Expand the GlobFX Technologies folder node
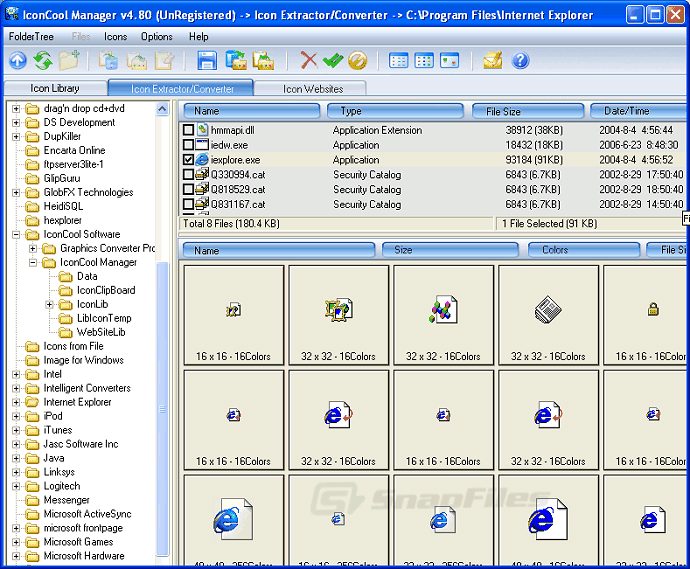Image resolution: width=690 pixels, height=569 pixels. click(x=16, y=192)
